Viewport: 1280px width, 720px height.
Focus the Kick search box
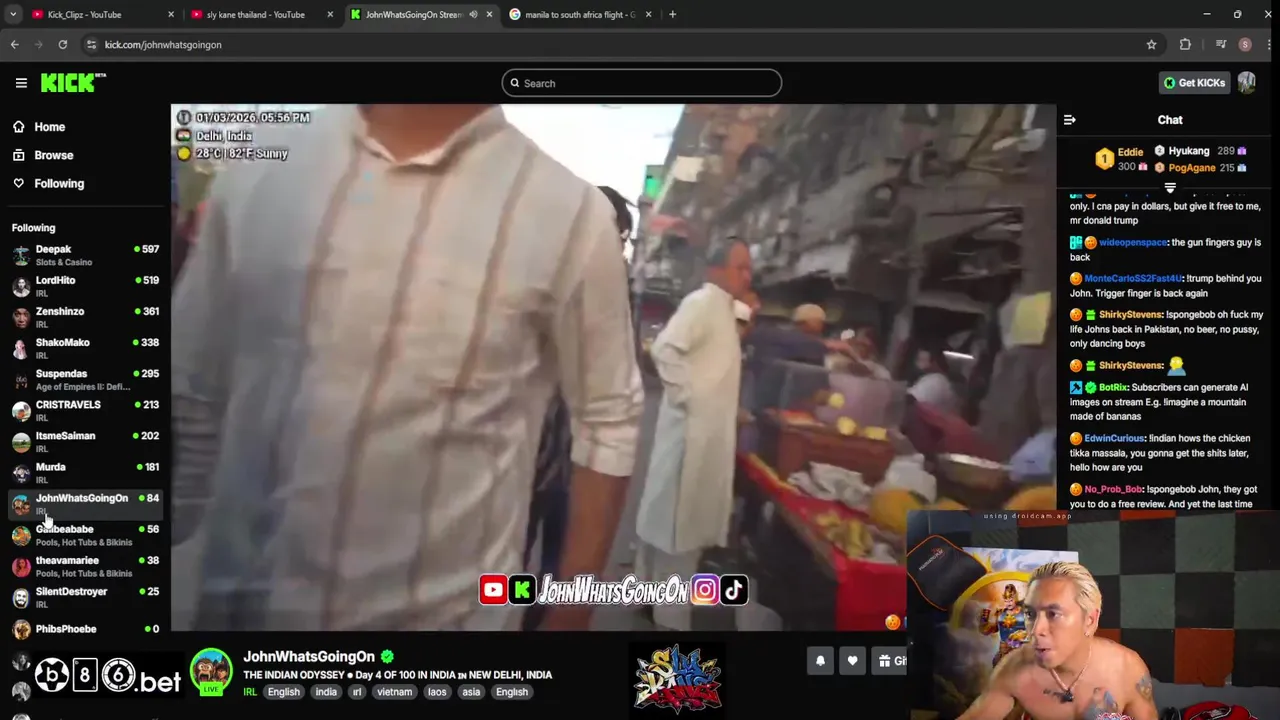tap(641, 83)
